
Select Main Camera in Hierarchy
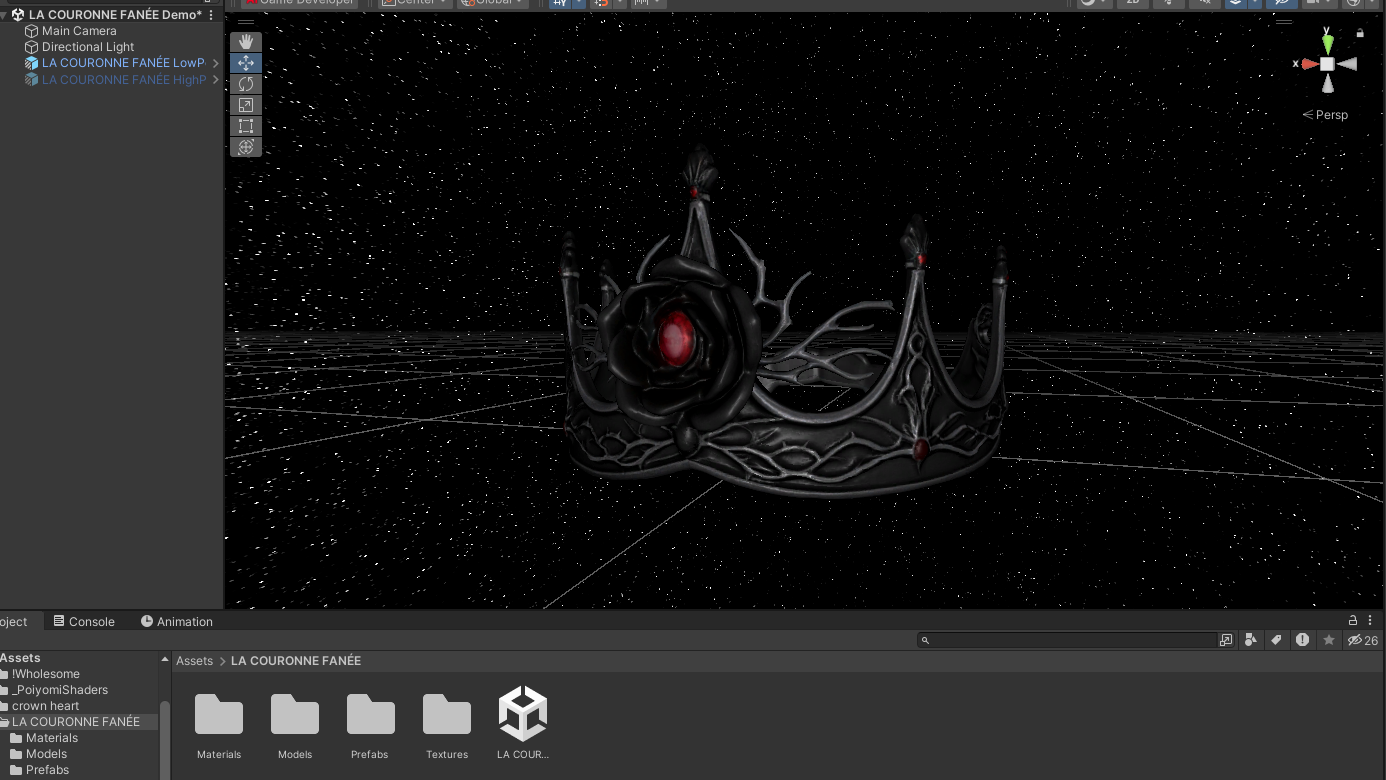coord(79,31)
